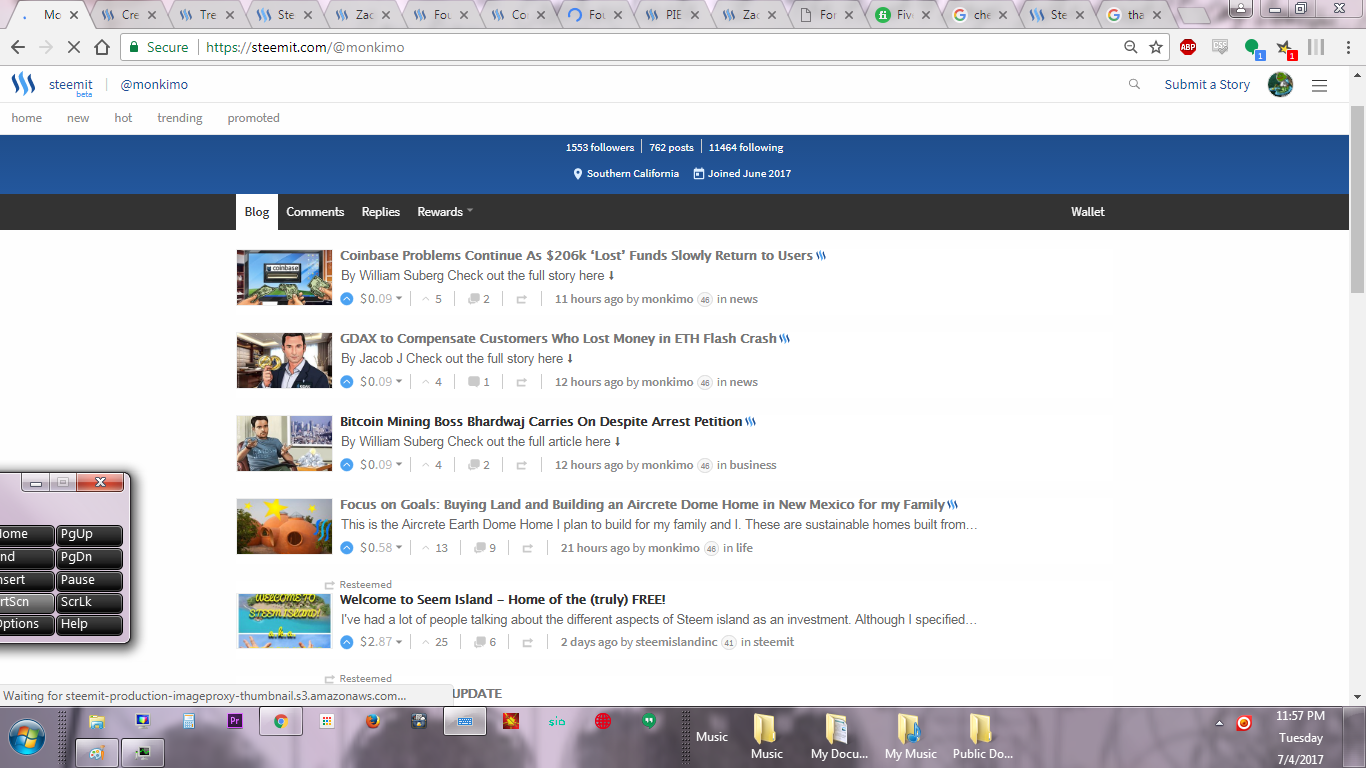Viewport: 1366px width, 768px height.
Task: Open the business tag link
Action: tap(753, 465)
